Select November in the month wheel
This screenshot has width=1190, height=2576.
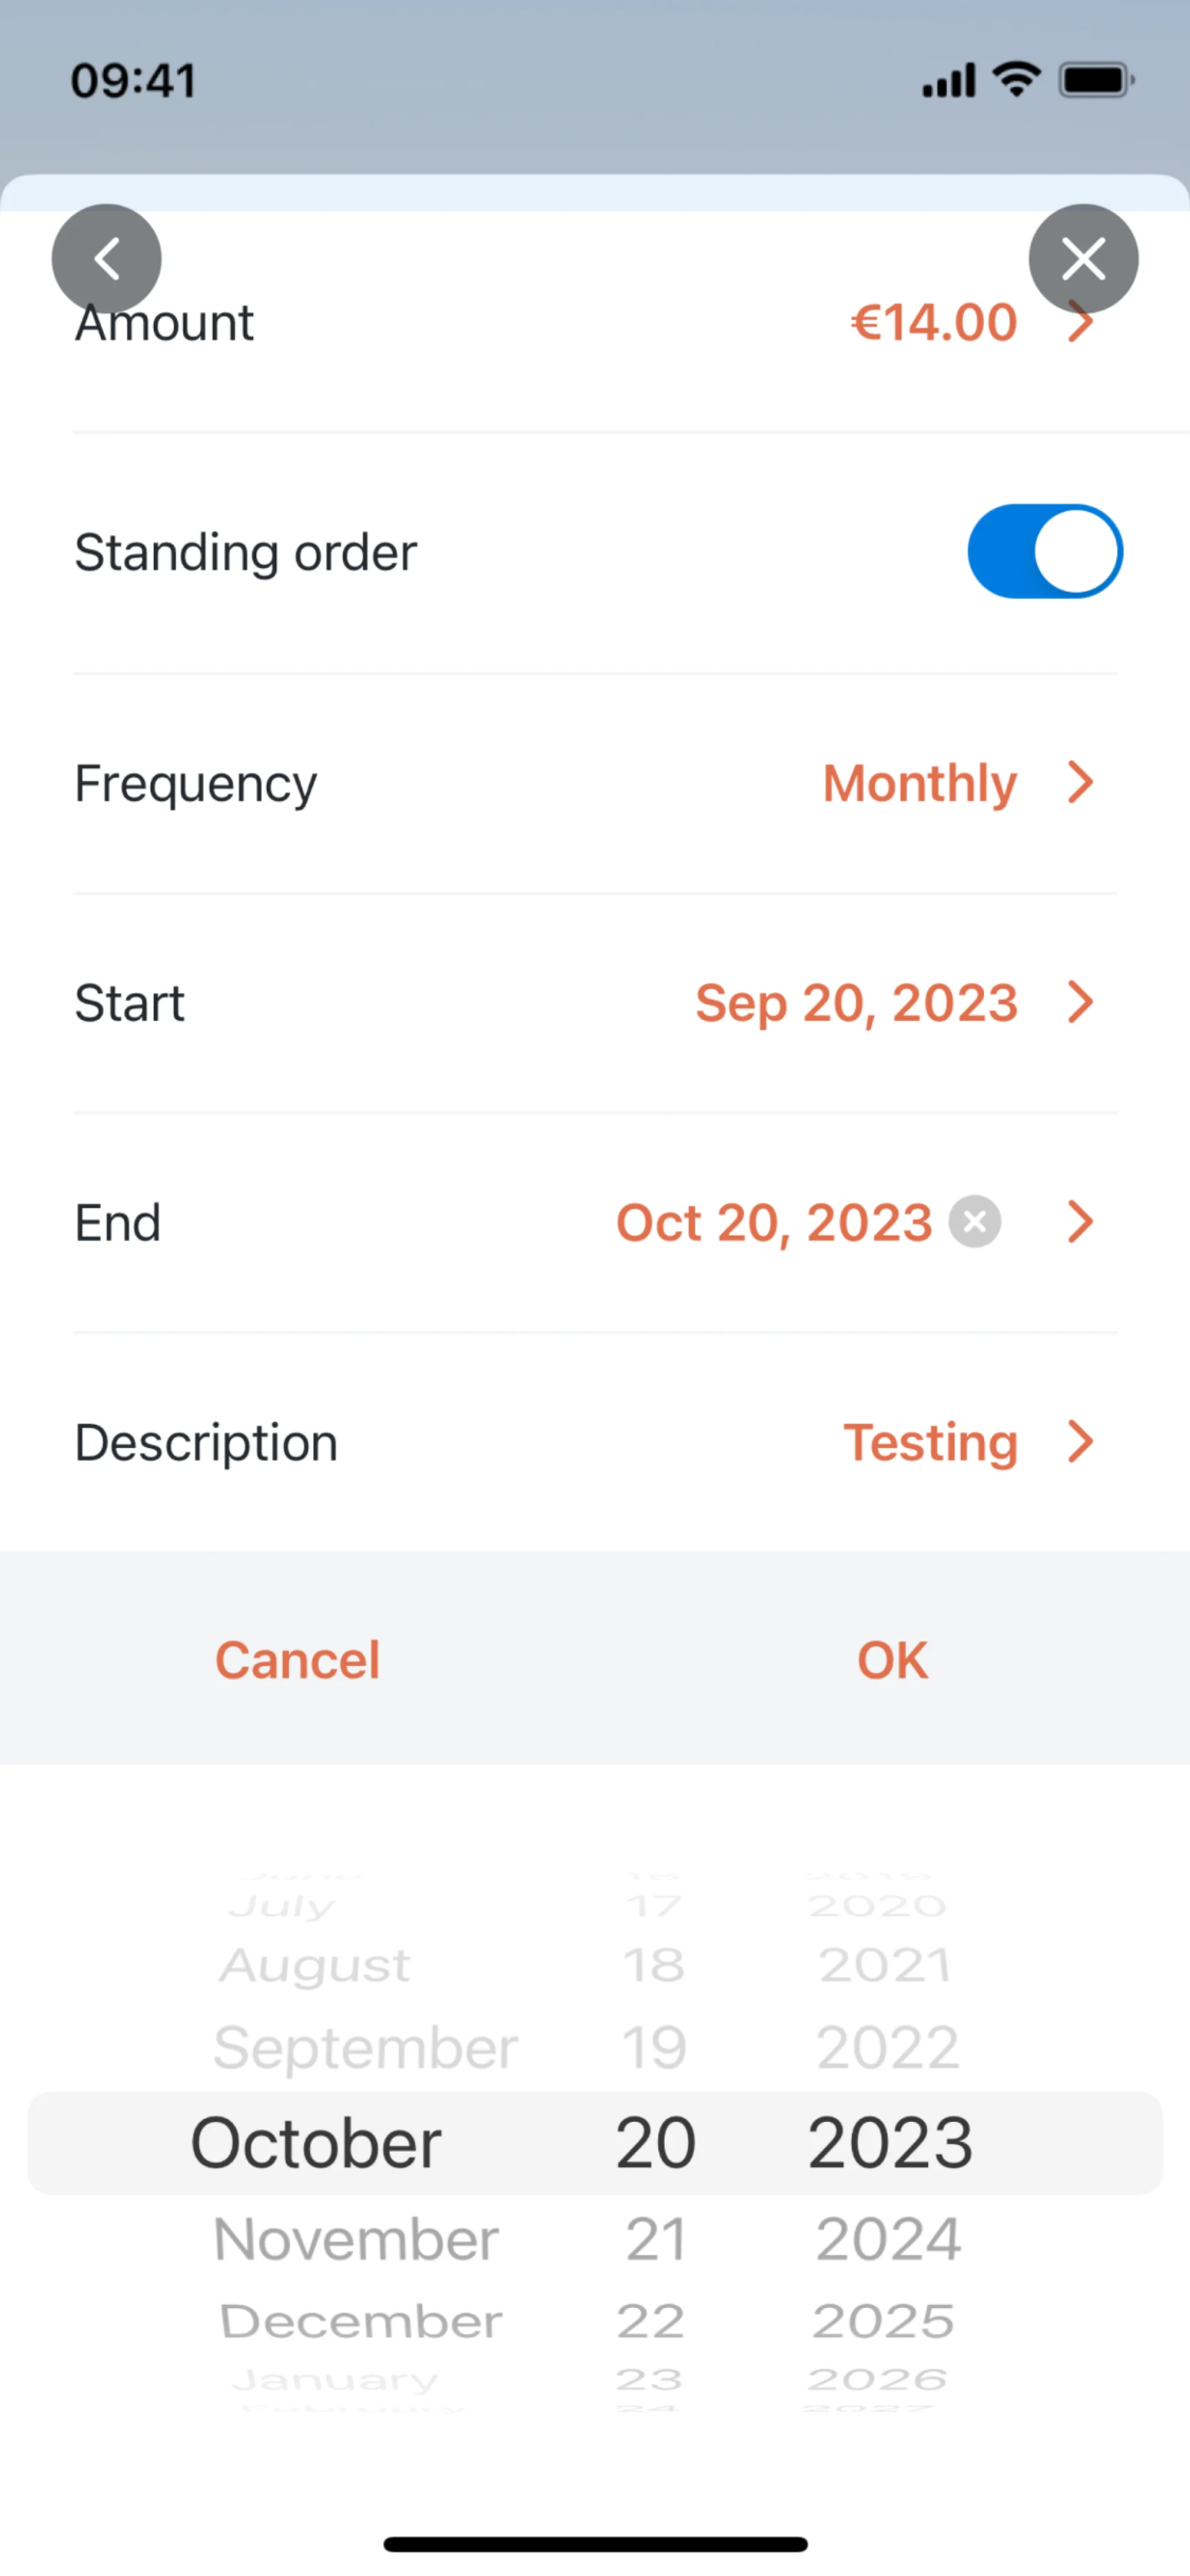pyautogui.click(x=356, y=2239)
